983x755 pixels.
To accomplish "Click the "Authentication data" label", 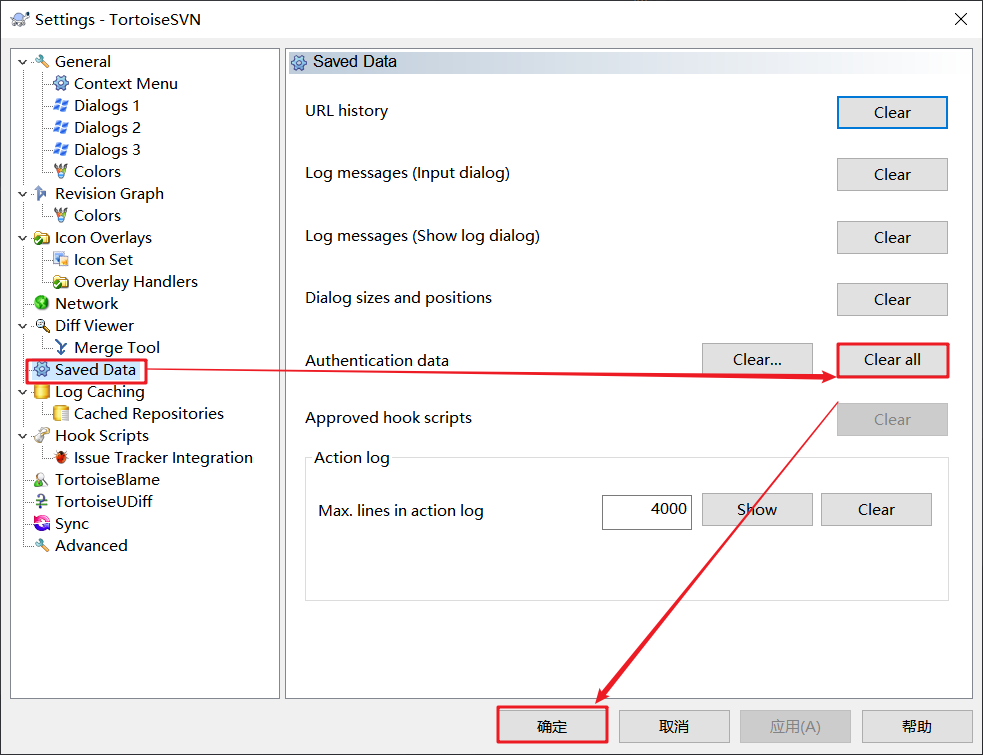I will coord(377,361).
